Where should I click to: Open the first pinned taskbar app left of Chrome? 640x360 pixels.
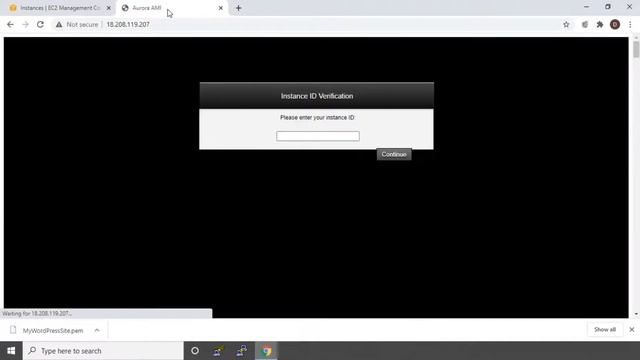[218, 351]
